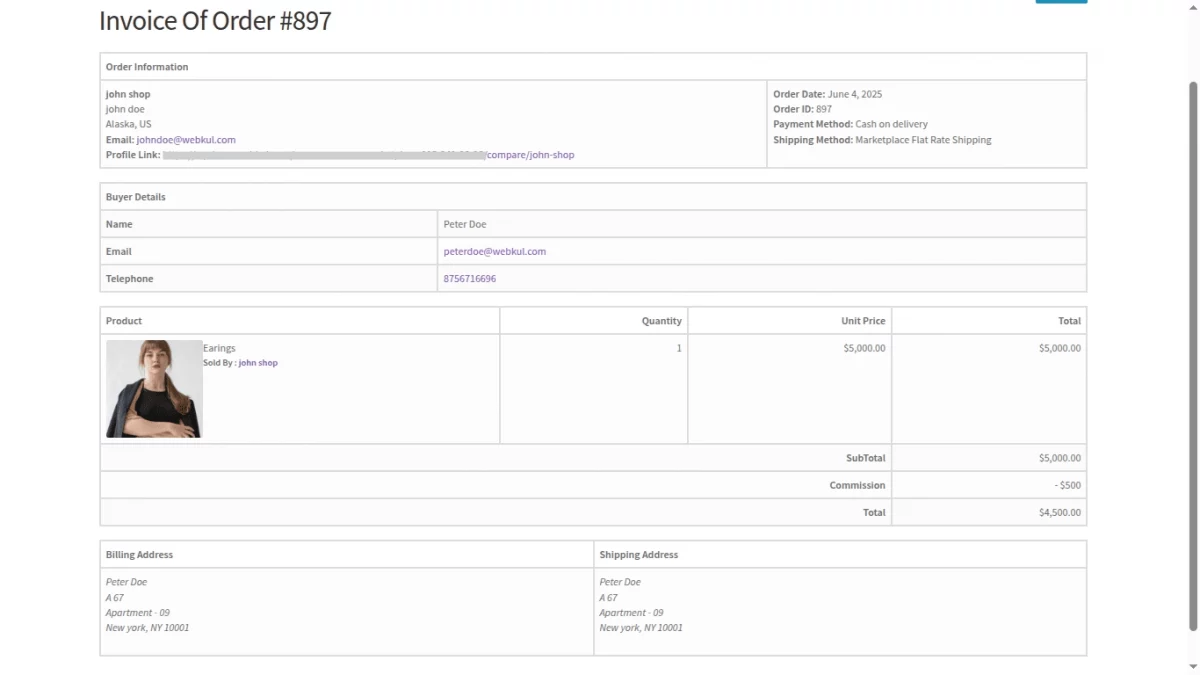Select the SubTotal $5,000.00 value

pyautogui.click(x=1056, y=457)
